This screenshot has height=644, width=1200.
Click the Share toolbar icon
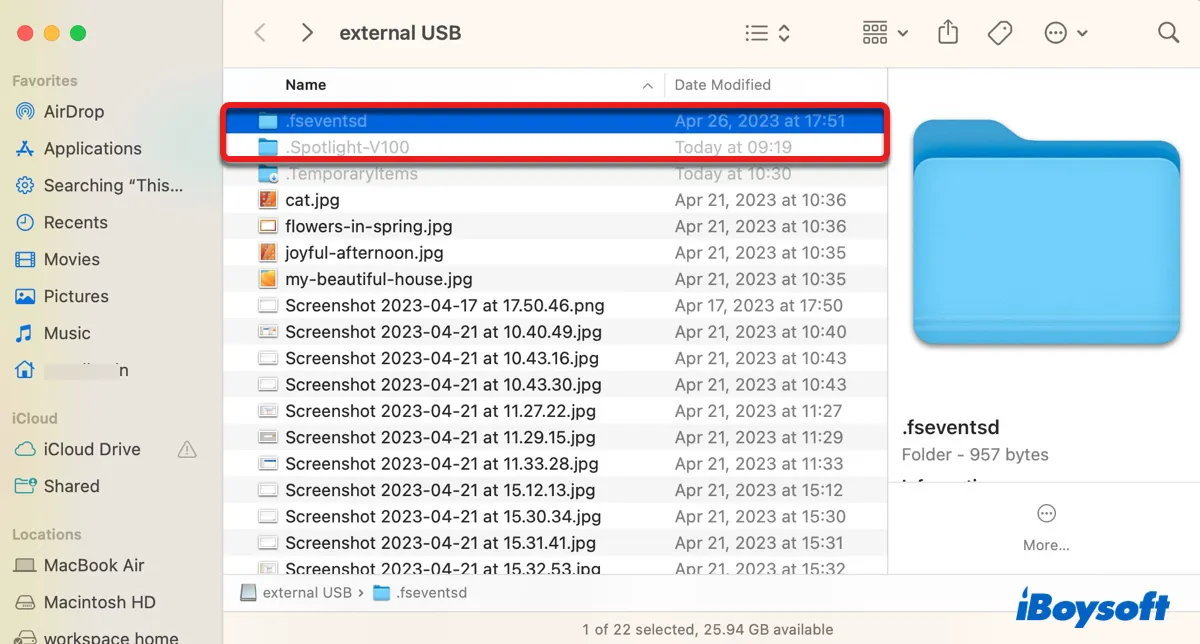click(947, 33)
